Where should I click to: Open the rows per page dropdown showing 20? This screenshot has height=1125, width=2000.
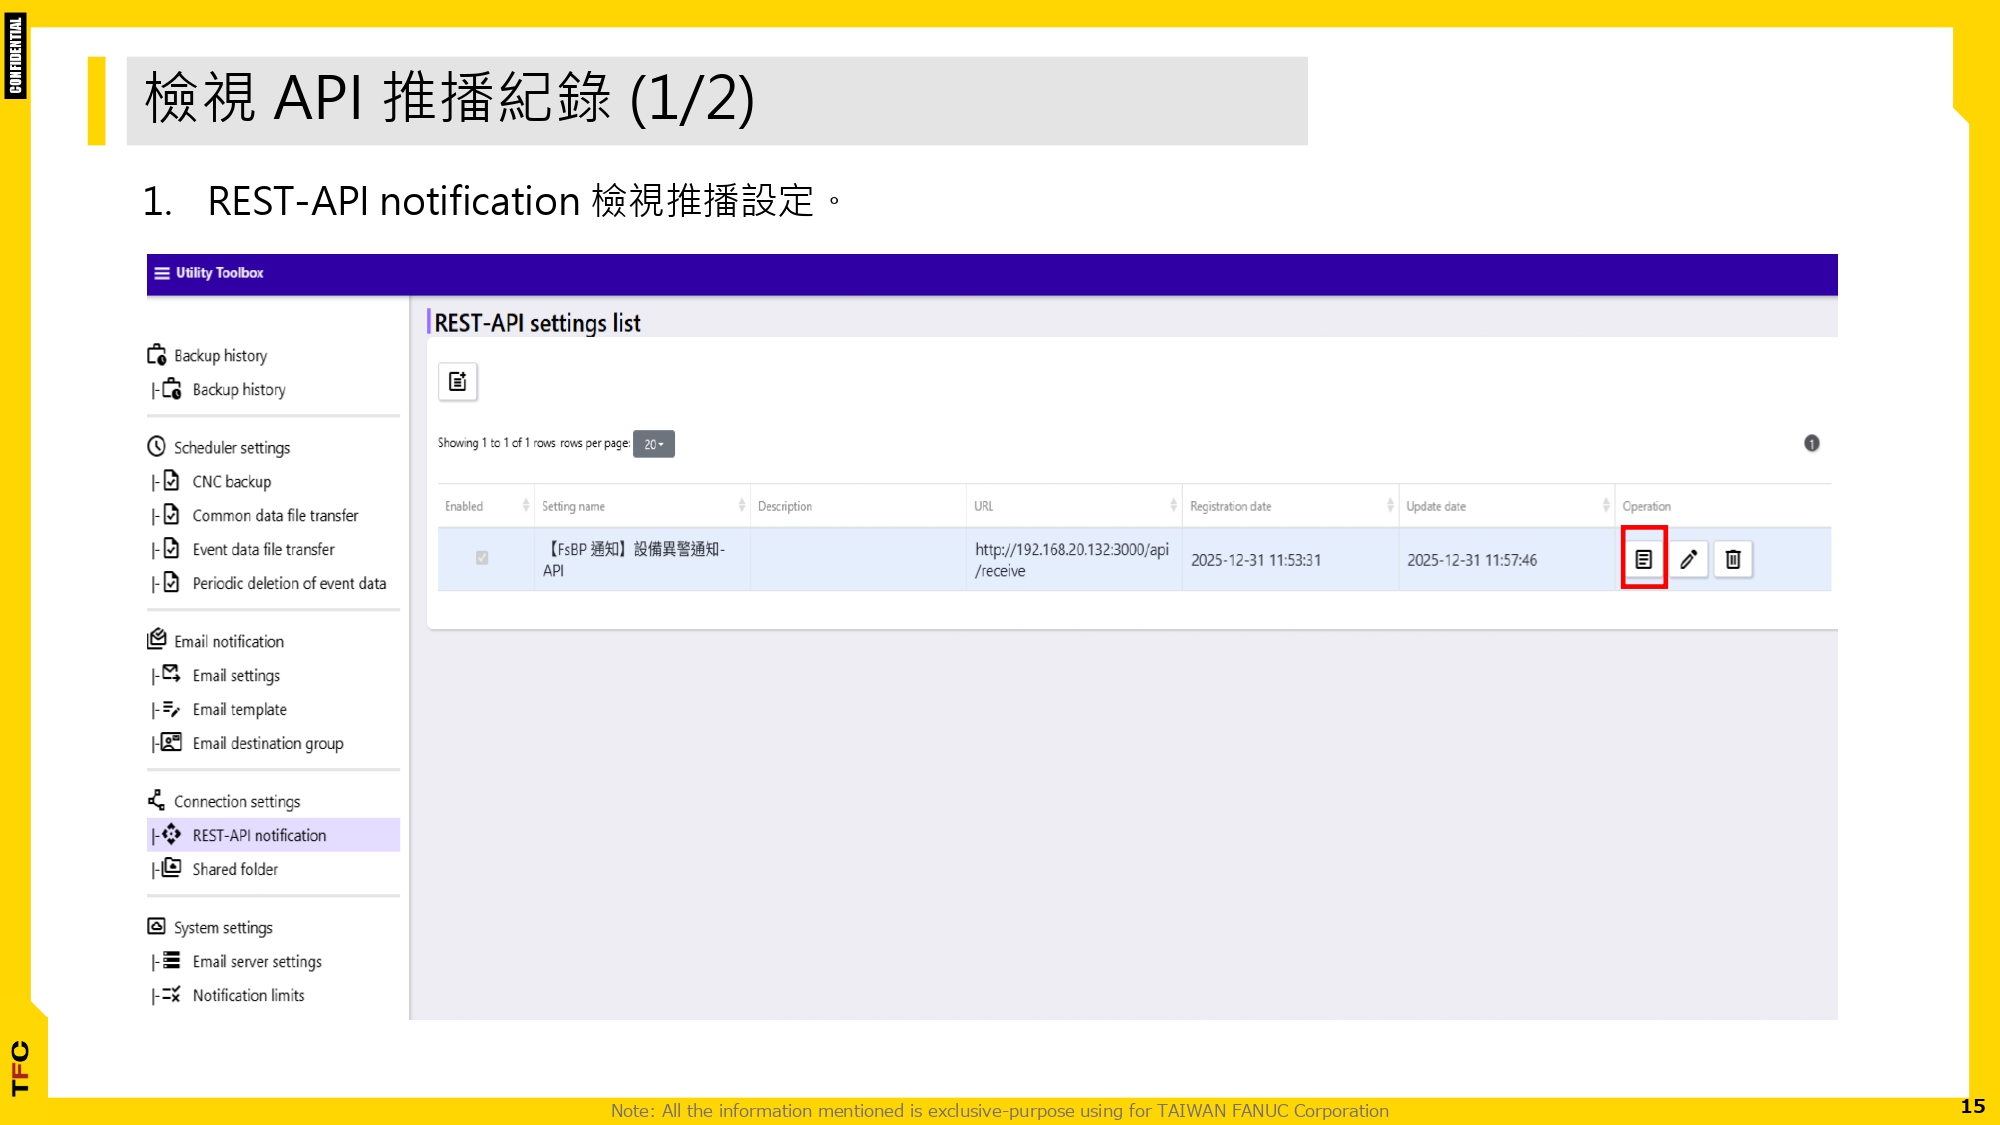click(654, 443)
